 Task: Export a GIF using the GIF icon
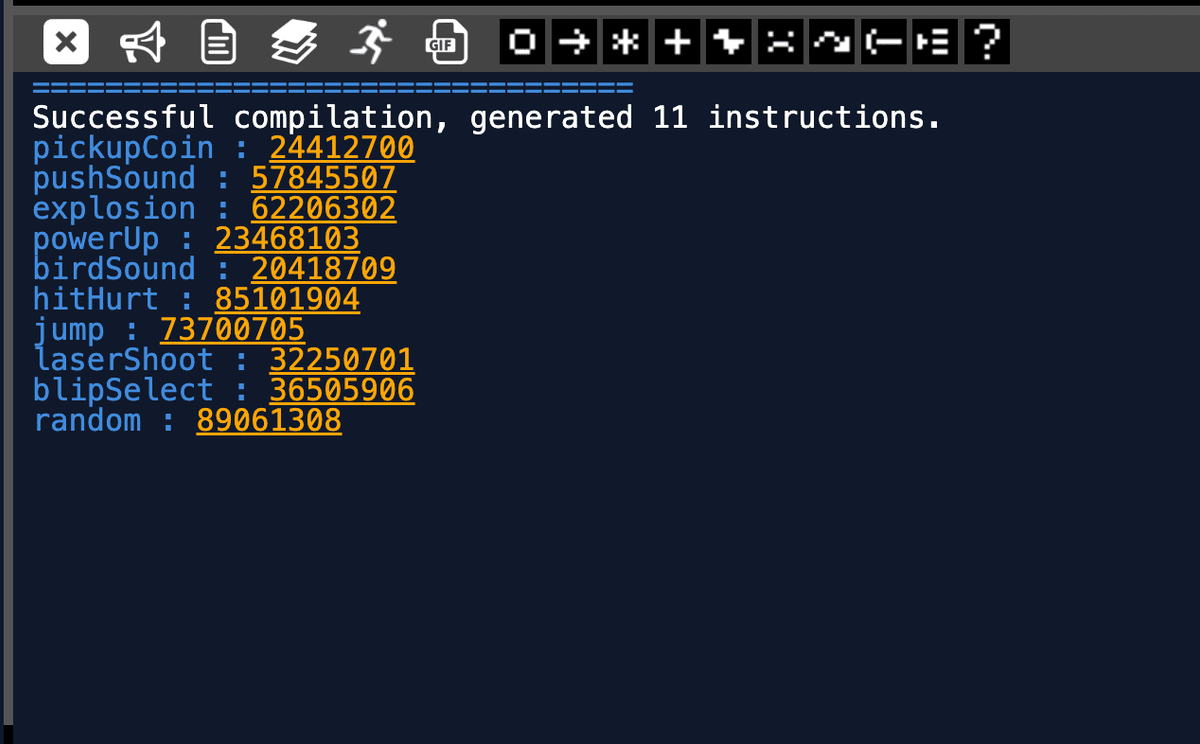click(x=446, y=41)
